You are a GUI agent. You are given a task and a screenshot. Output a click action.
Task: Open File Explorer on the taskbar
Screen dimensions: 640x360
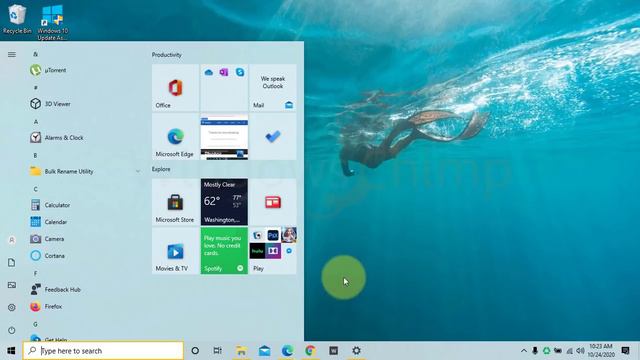click(241, 351)
